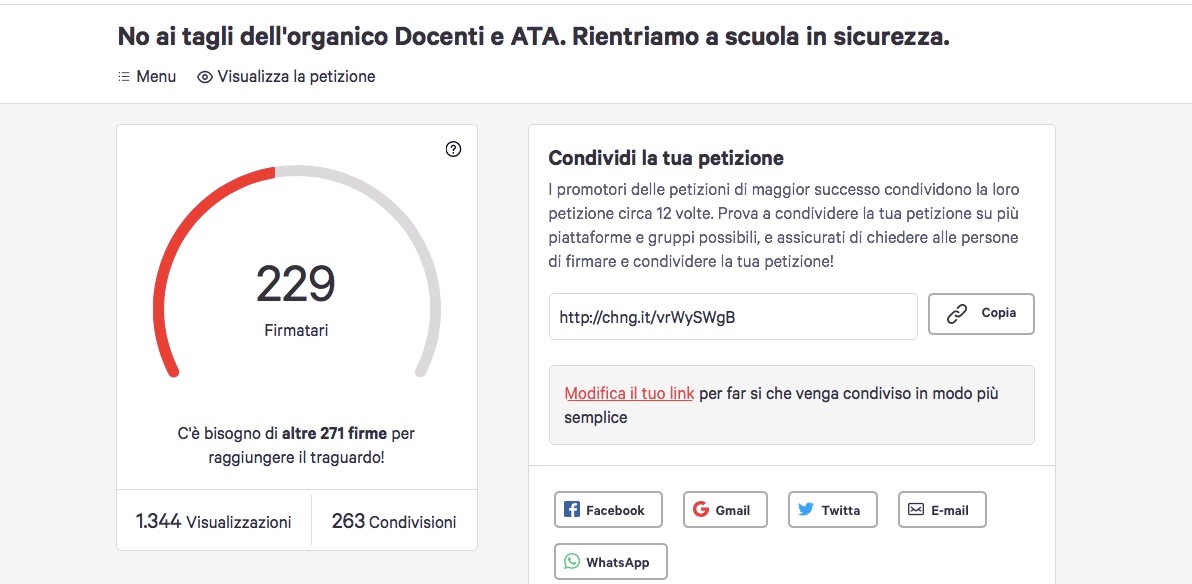Screen dimensions: 1192x584
Task: Click the Gmail G icon
Action: tap(701, 509)
